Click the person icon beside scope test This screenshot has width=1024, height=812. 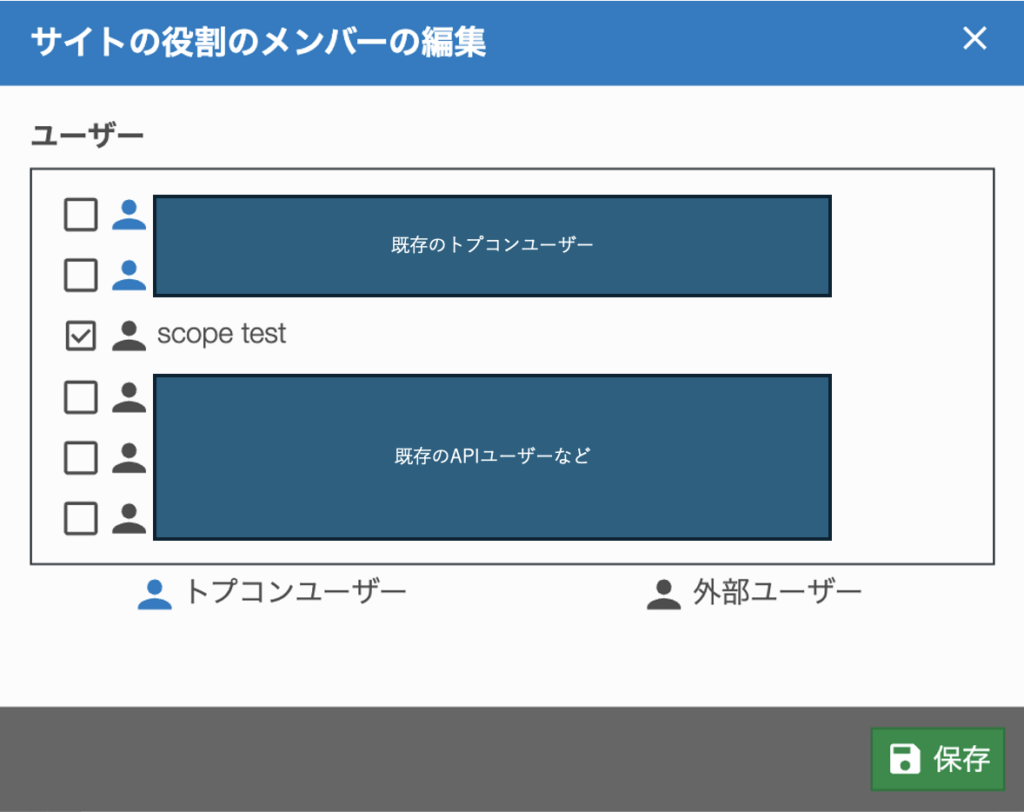[129, 335]
